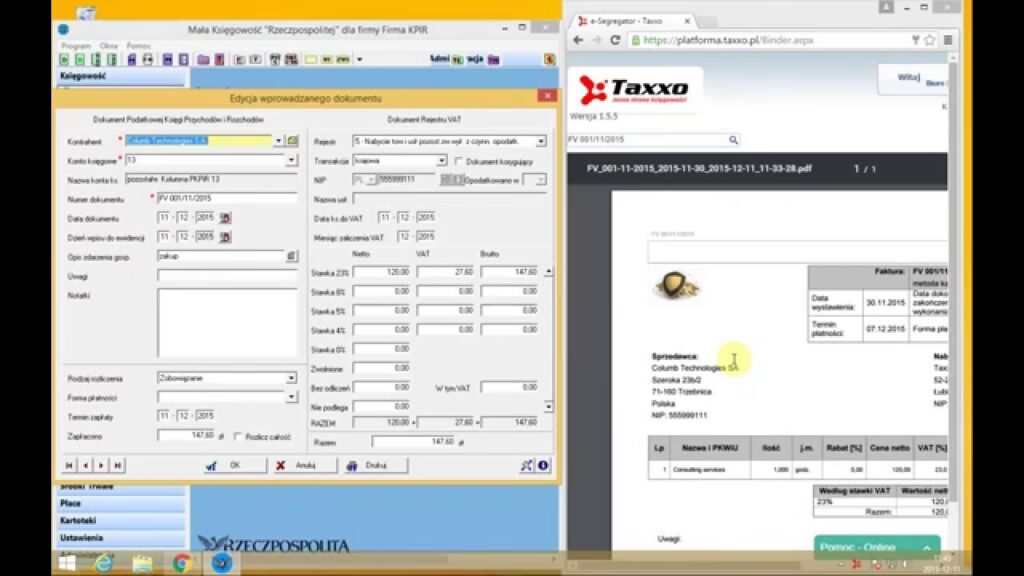Open calendar picker for Dzień wpisu do ewidencji
1024x576 pixels.
point(225,237)
